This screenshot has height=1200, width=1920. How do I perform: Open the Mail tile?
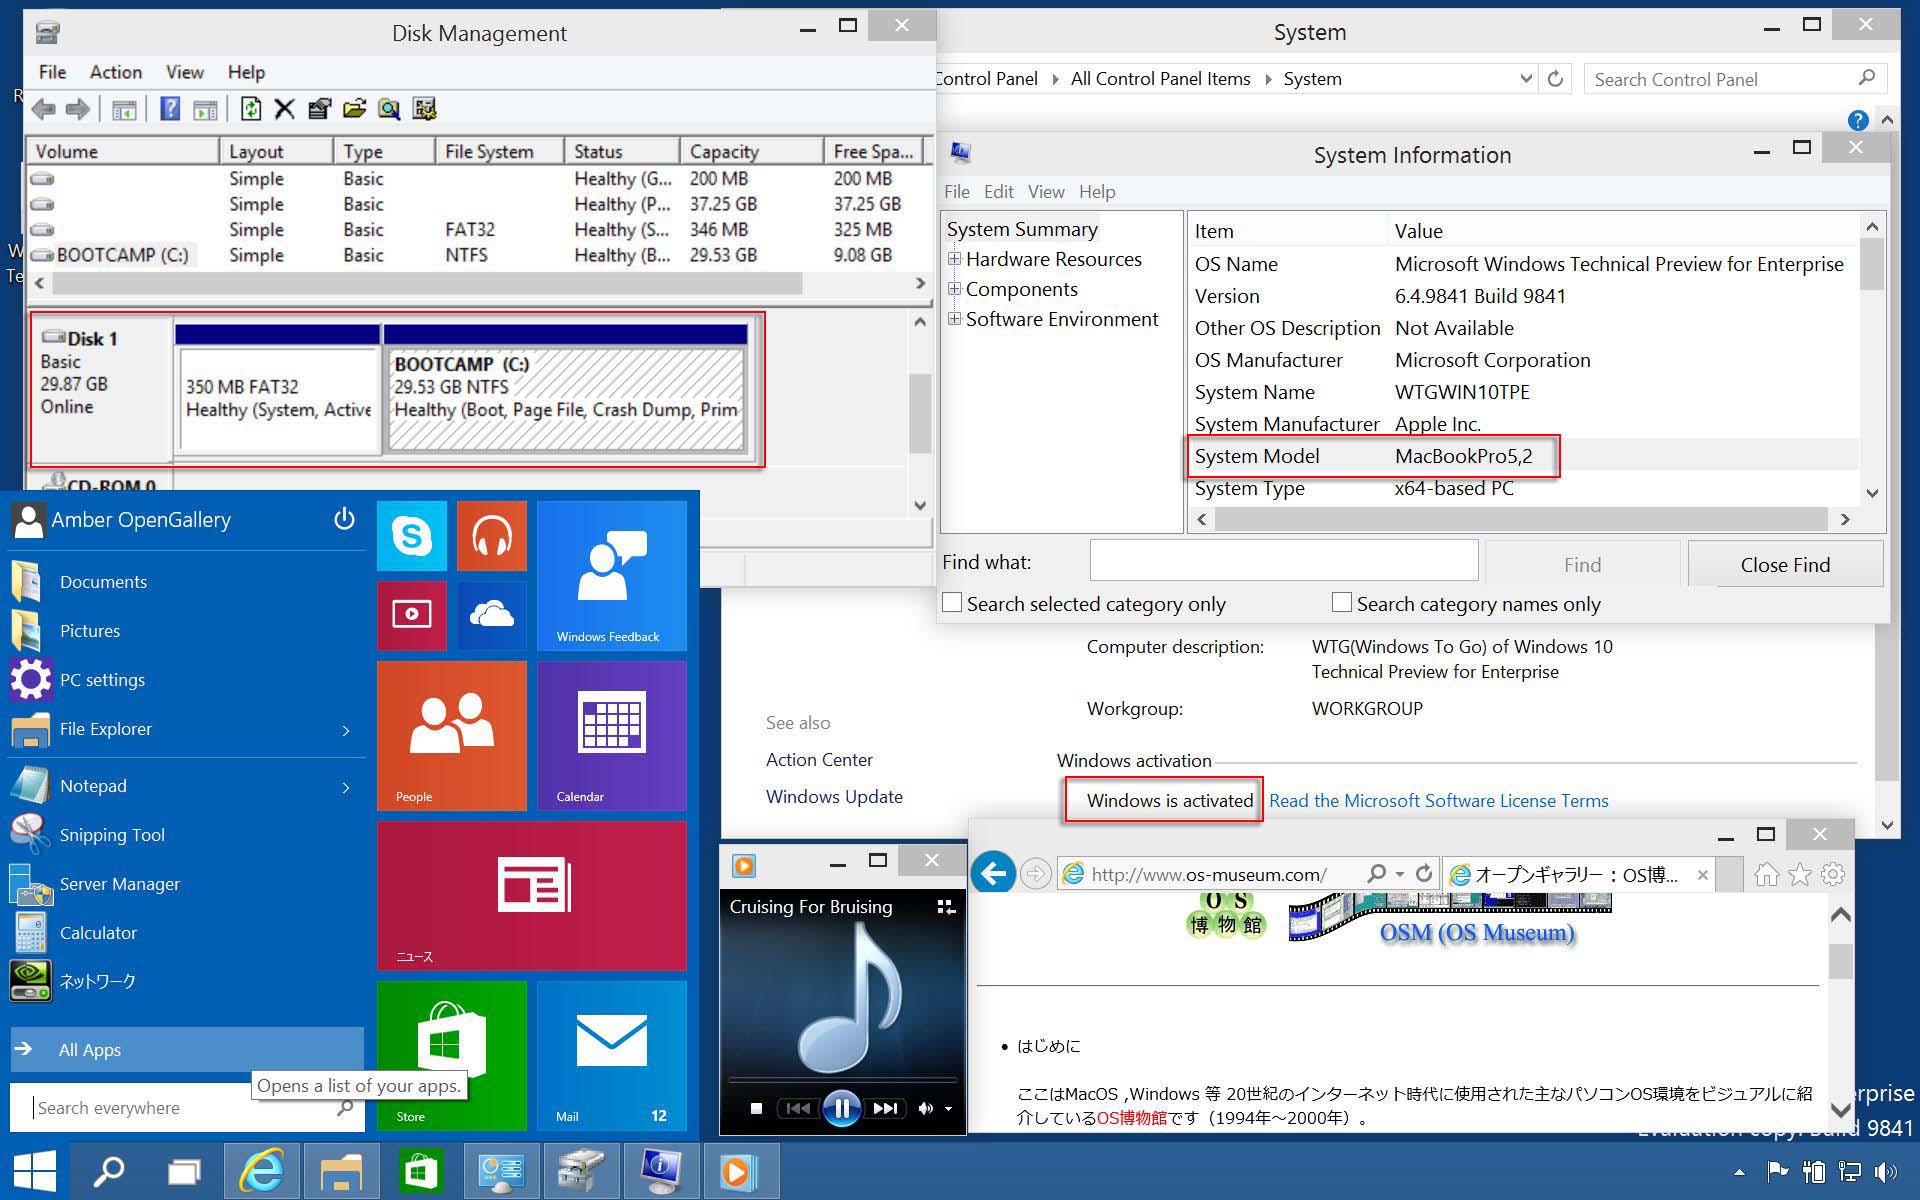pyautogui.click(x=612, y=1056)
